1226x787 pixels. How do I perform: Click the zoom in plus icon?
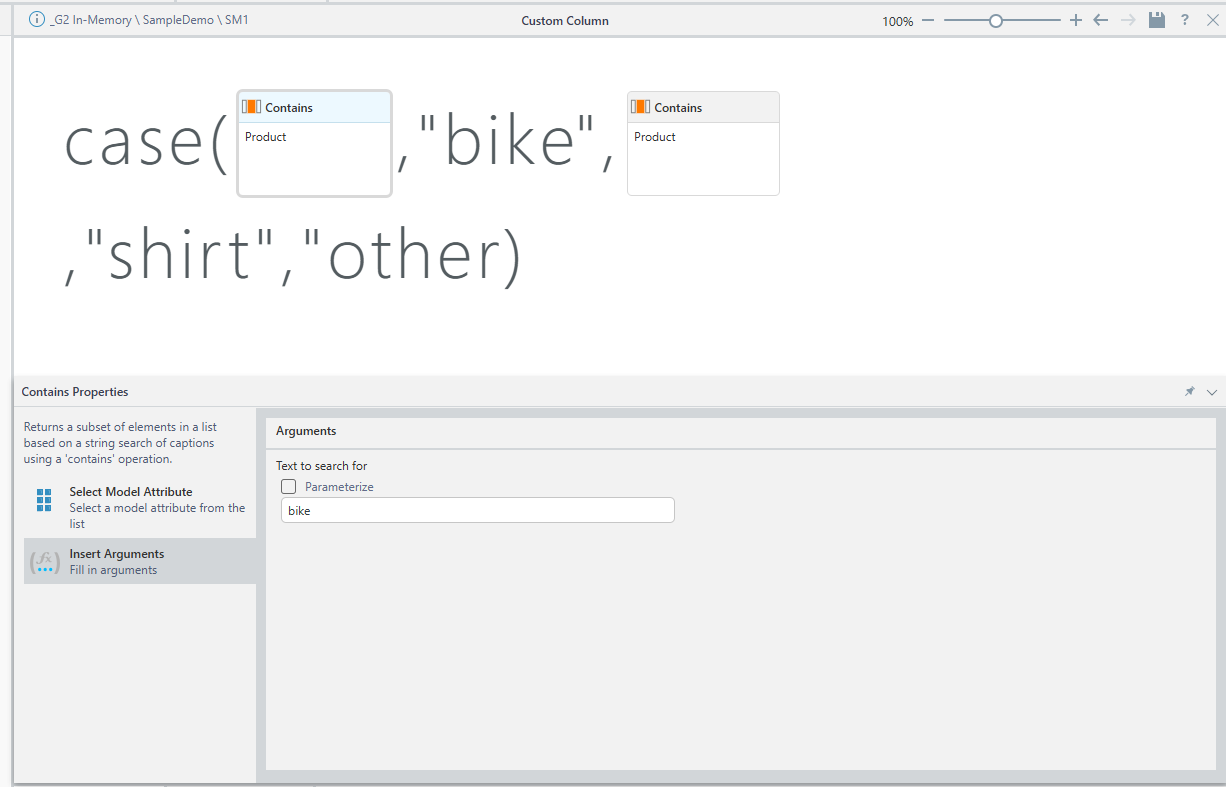tap(1076, 20)
